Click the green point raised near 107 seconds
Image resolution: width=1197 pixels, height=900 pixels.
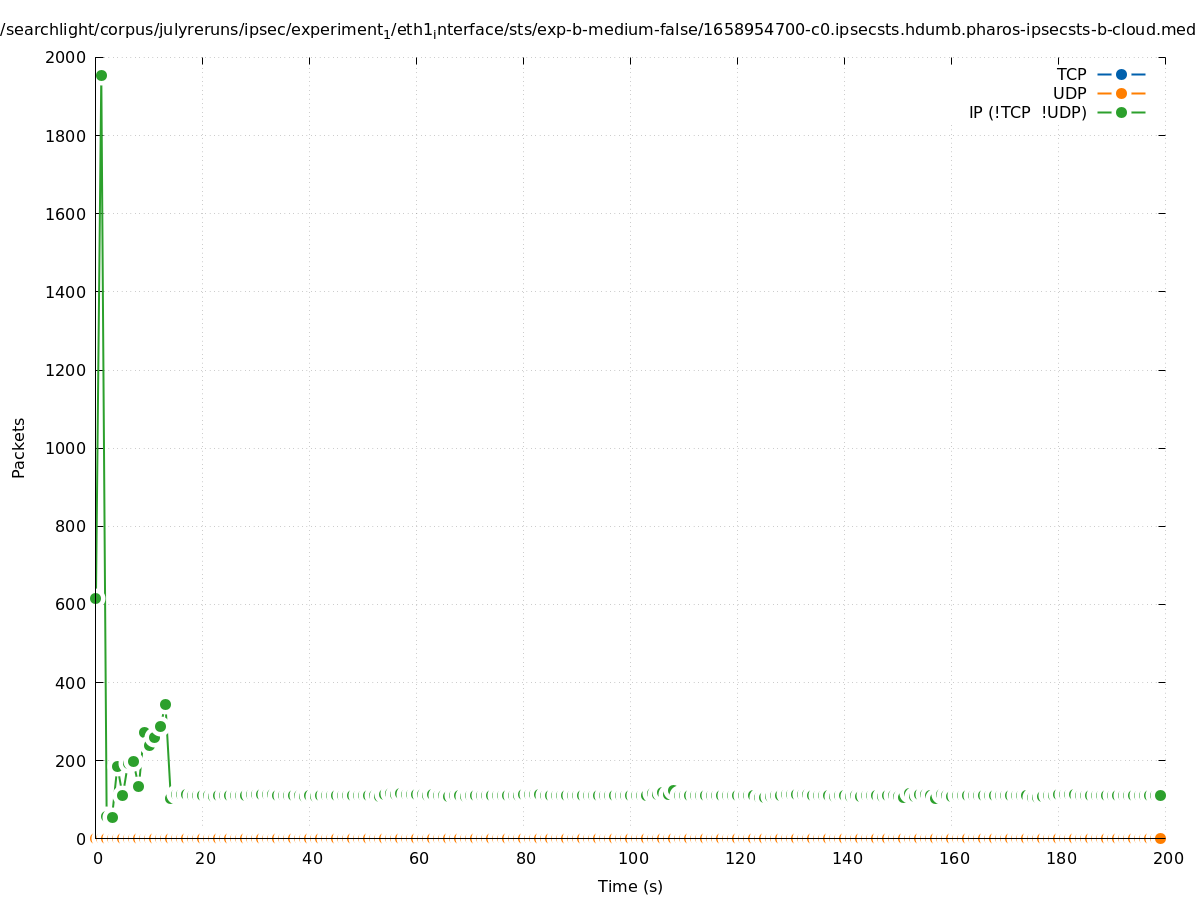672,790
